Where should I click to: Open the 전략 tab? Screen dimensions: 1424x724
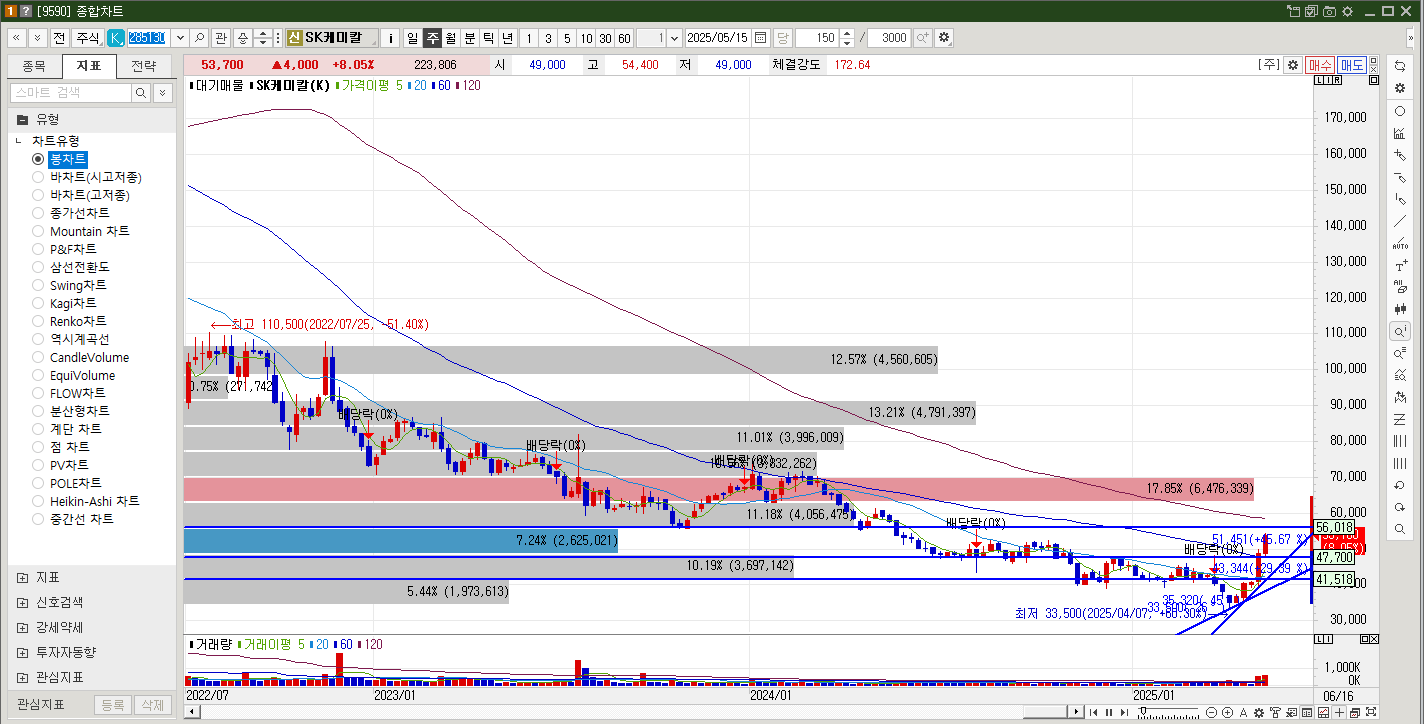click(x=144, y=67)
